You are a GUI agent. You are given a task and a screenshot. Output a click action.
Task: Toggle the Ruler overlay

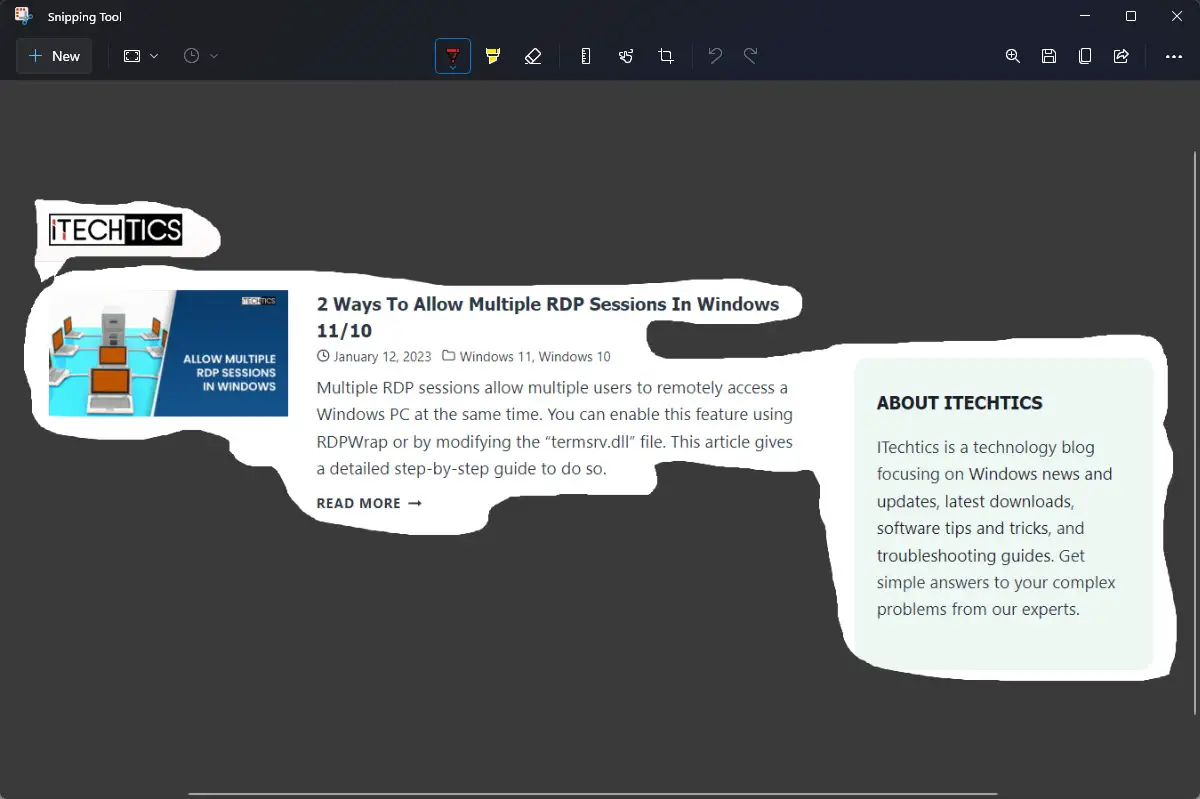coord(585,56)
